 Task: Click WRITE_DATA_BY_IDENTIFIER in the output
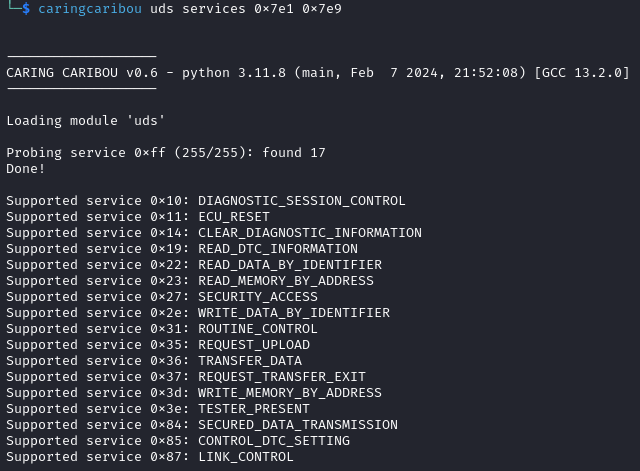coord(293,313)
